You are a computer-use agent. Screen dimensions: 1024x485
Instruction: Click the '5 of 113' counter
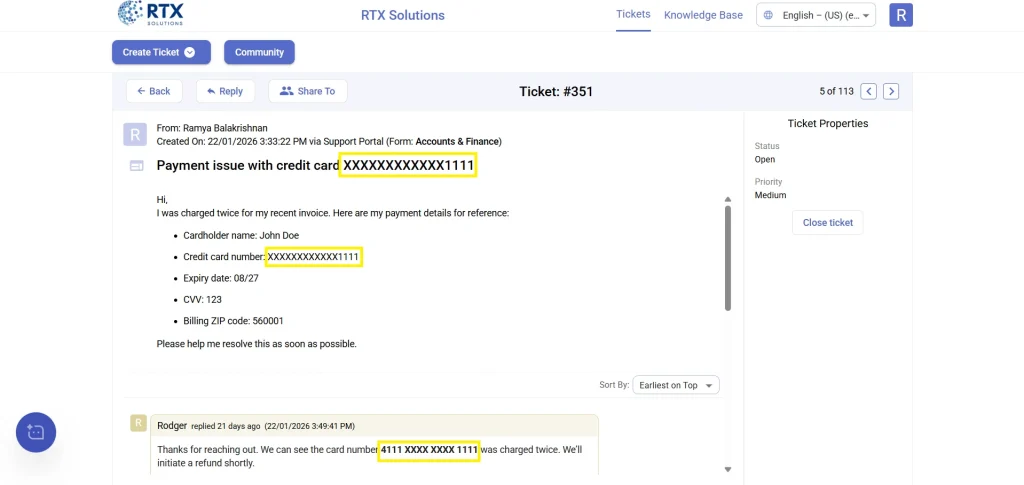pyautogui.click(x=837, y=91)
